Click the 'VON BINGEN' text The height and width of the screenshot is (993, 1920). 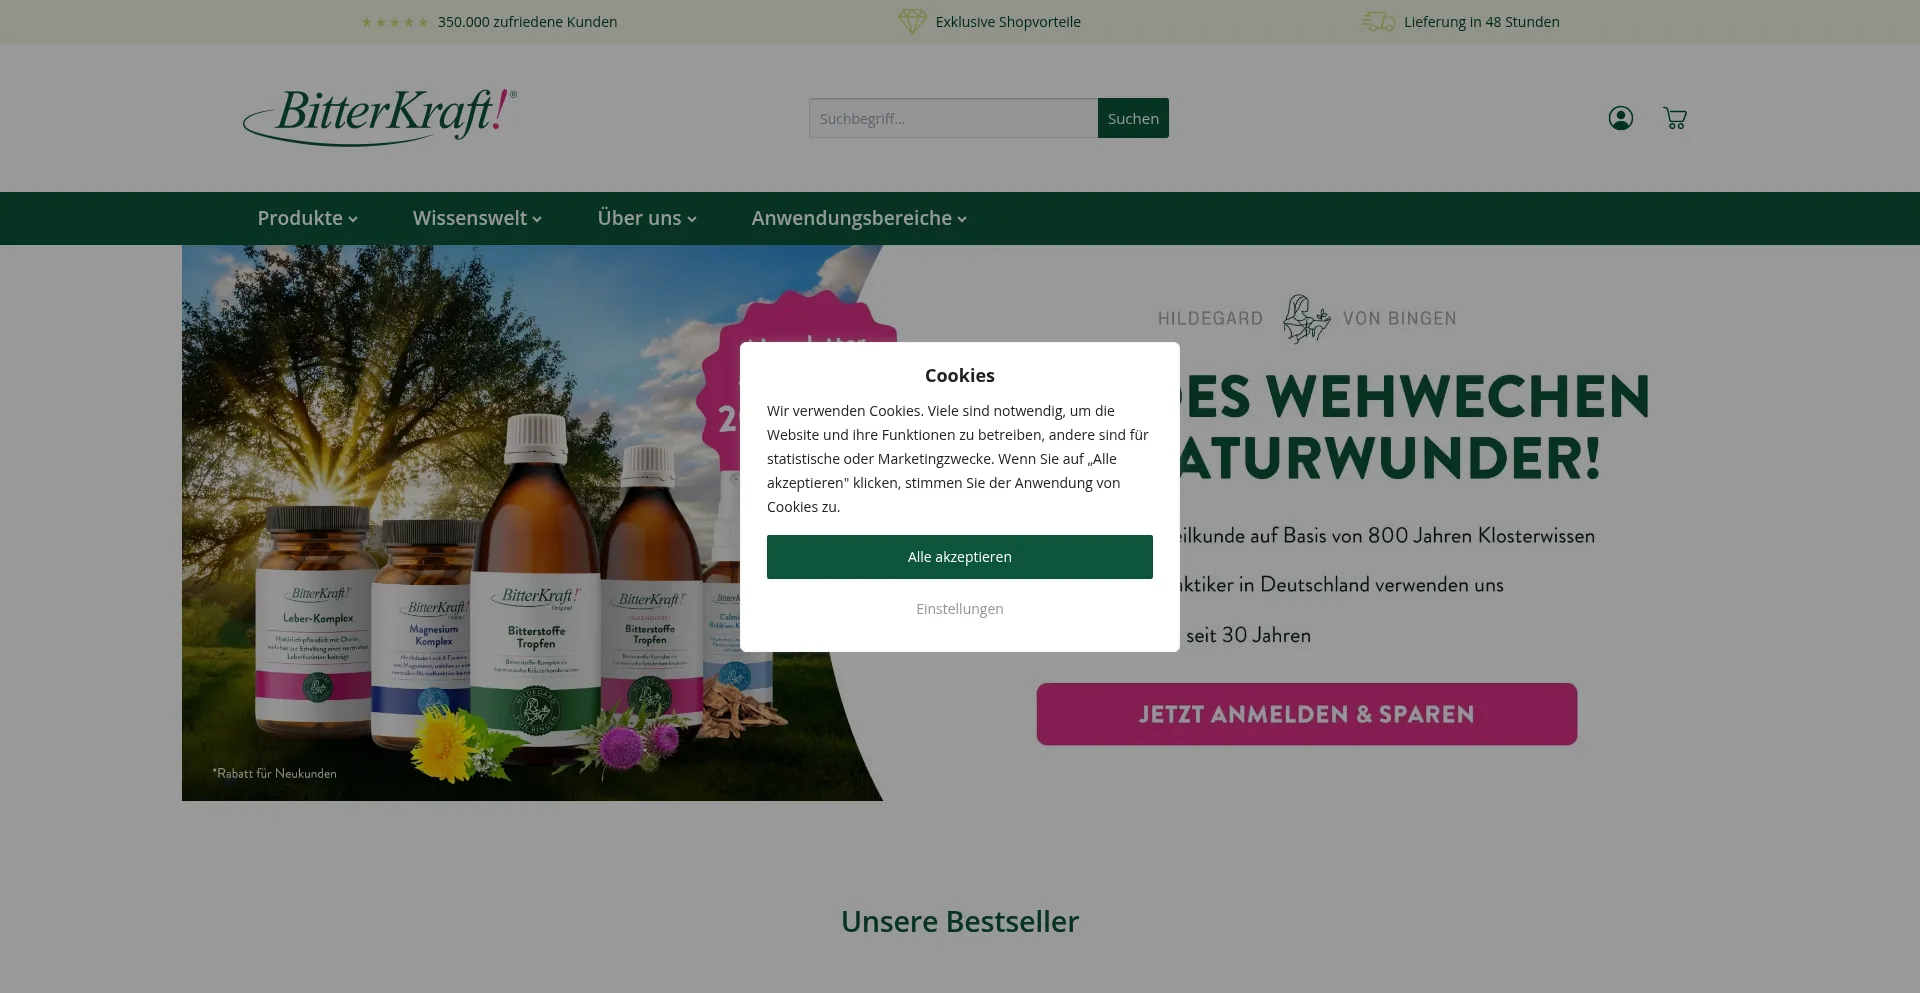(1400, 318)
